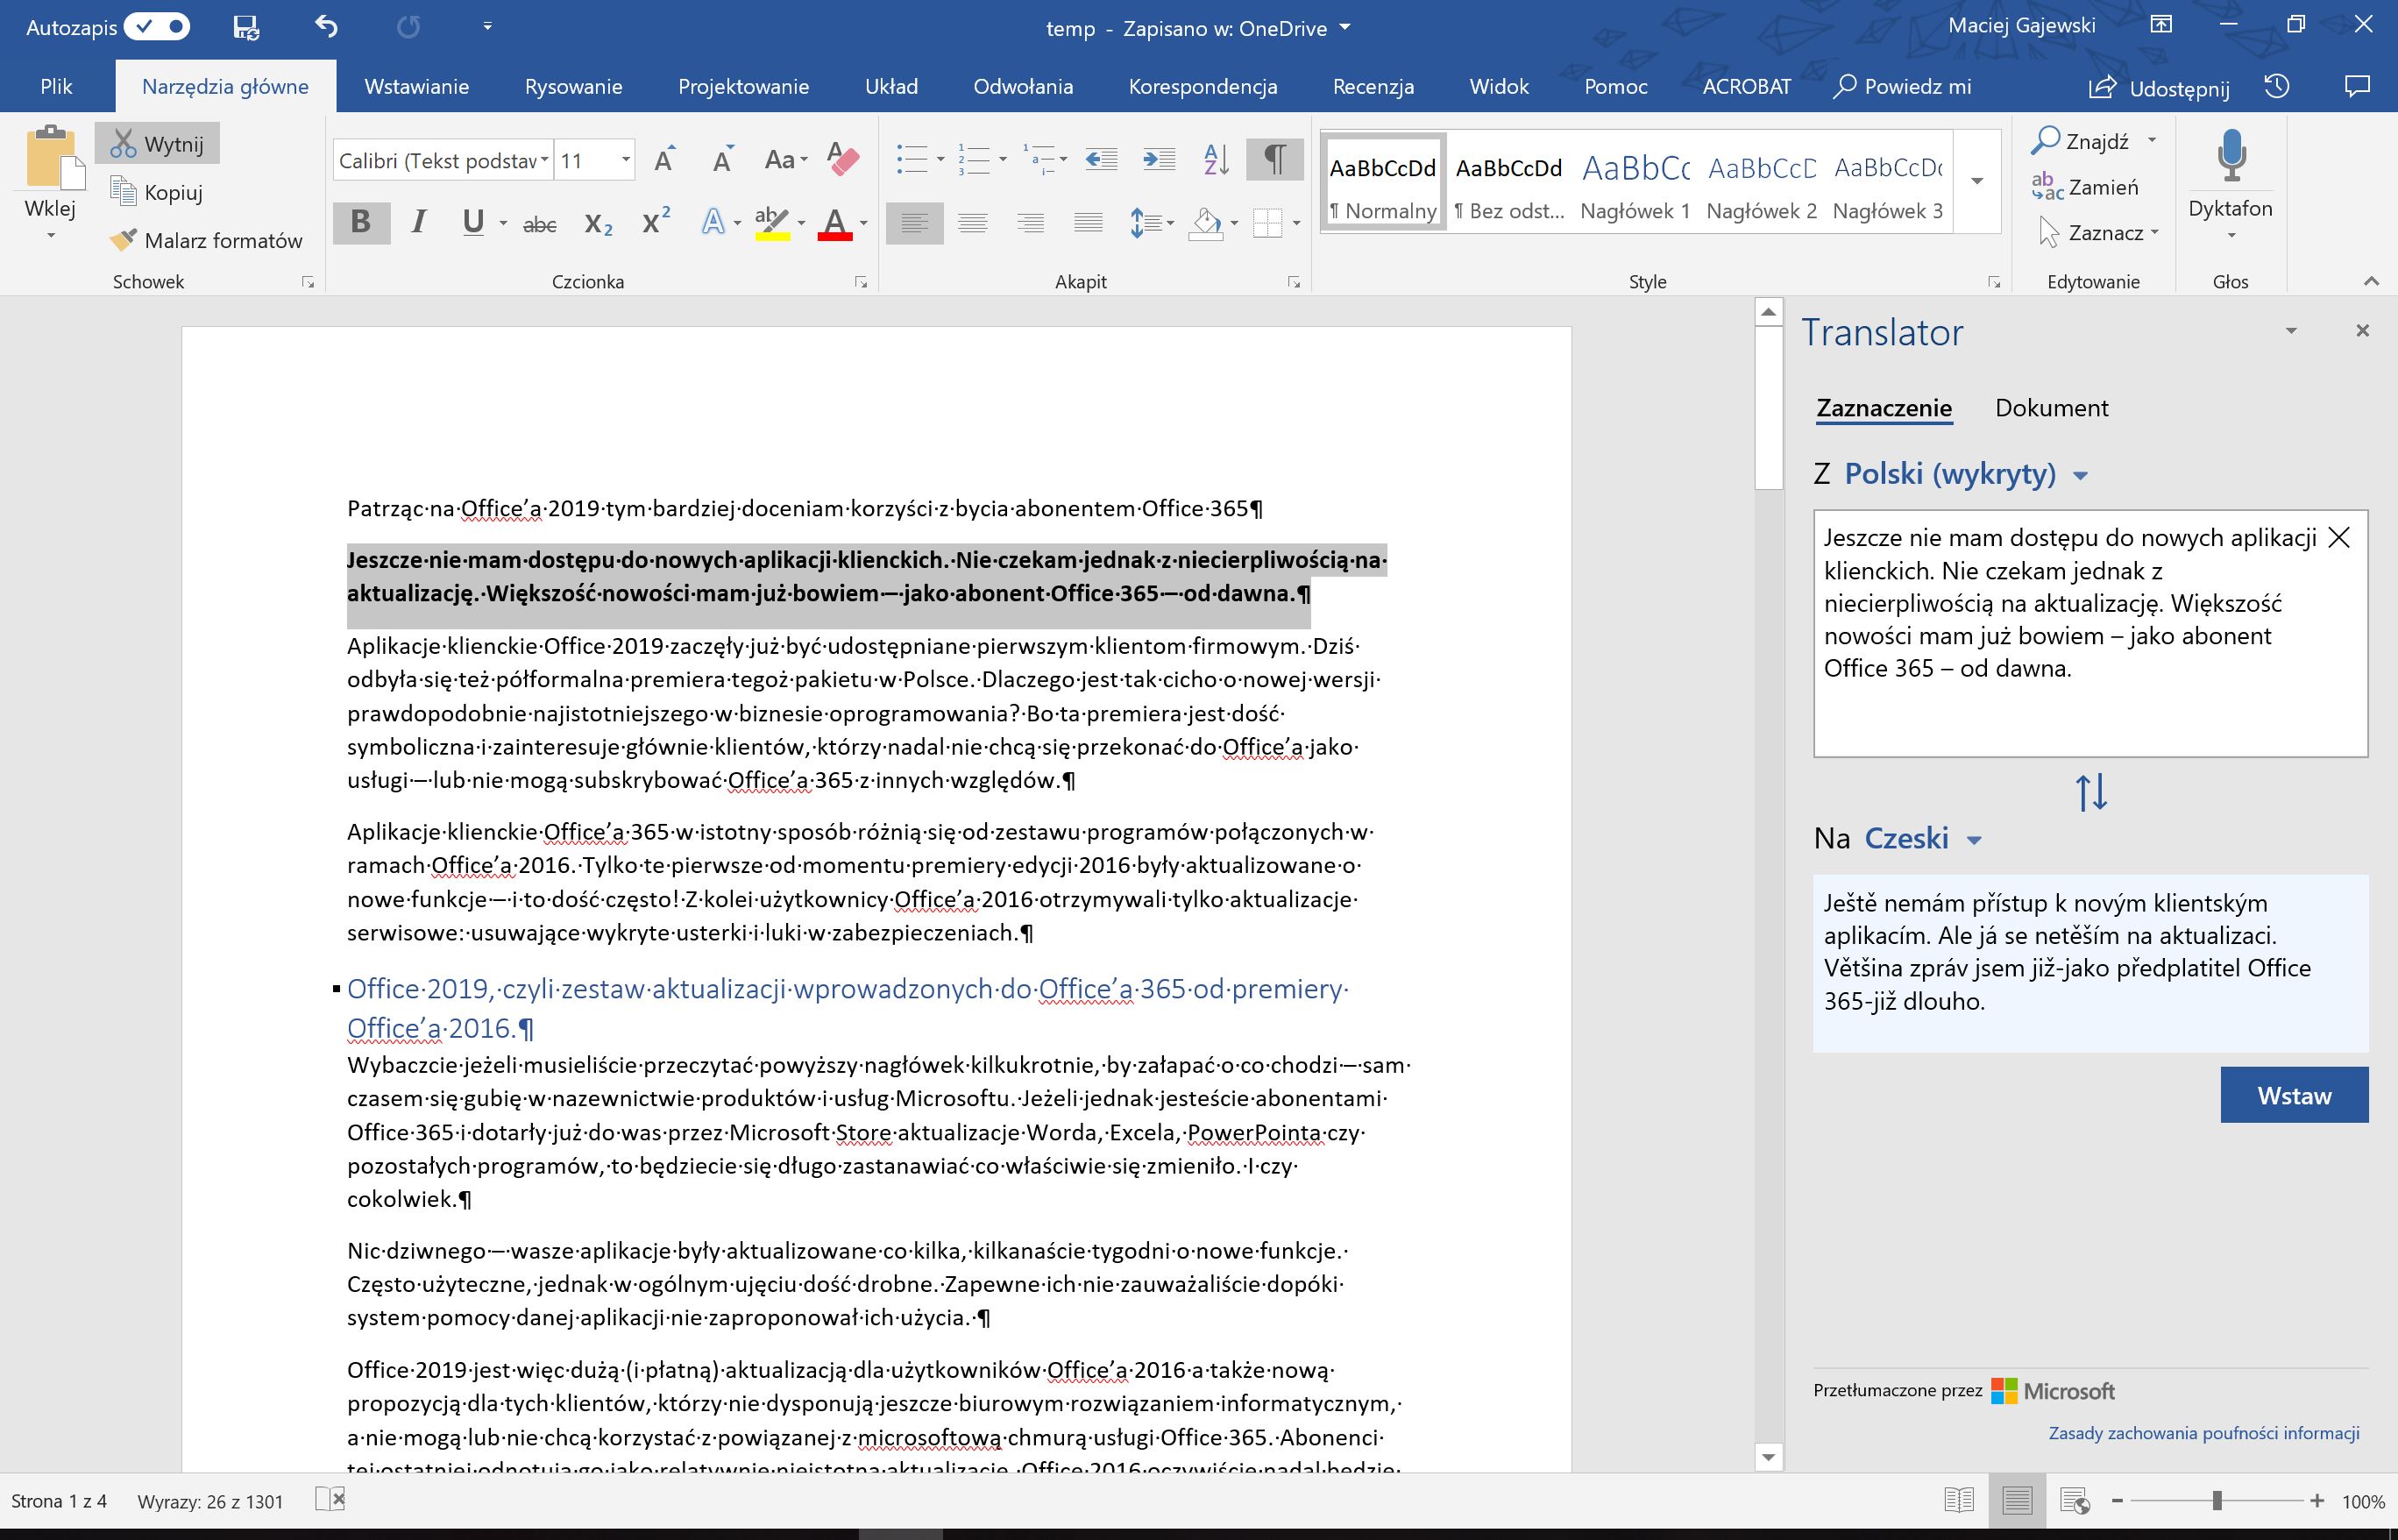Open the Wstawianie ribbon tab
The width and height of the screenshot is (2398, 1540).
click(x=416, y=86)
